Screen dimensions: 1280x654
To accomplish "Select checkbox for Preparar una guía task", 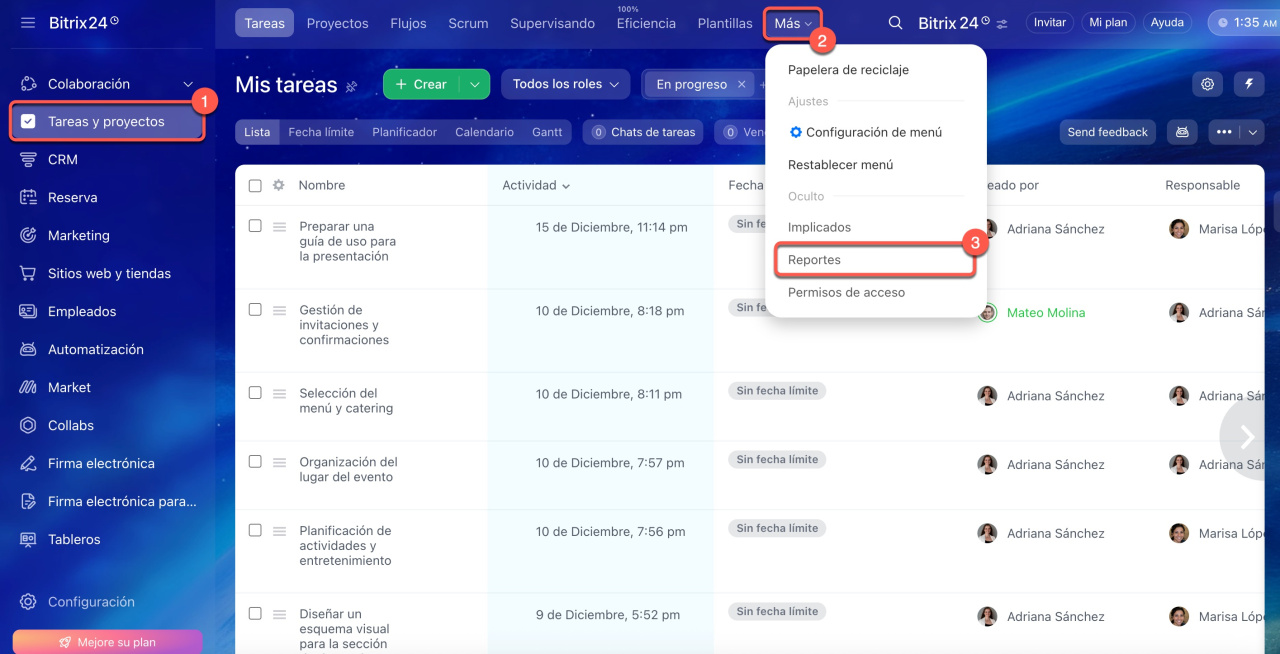I will tap(255, 226).
